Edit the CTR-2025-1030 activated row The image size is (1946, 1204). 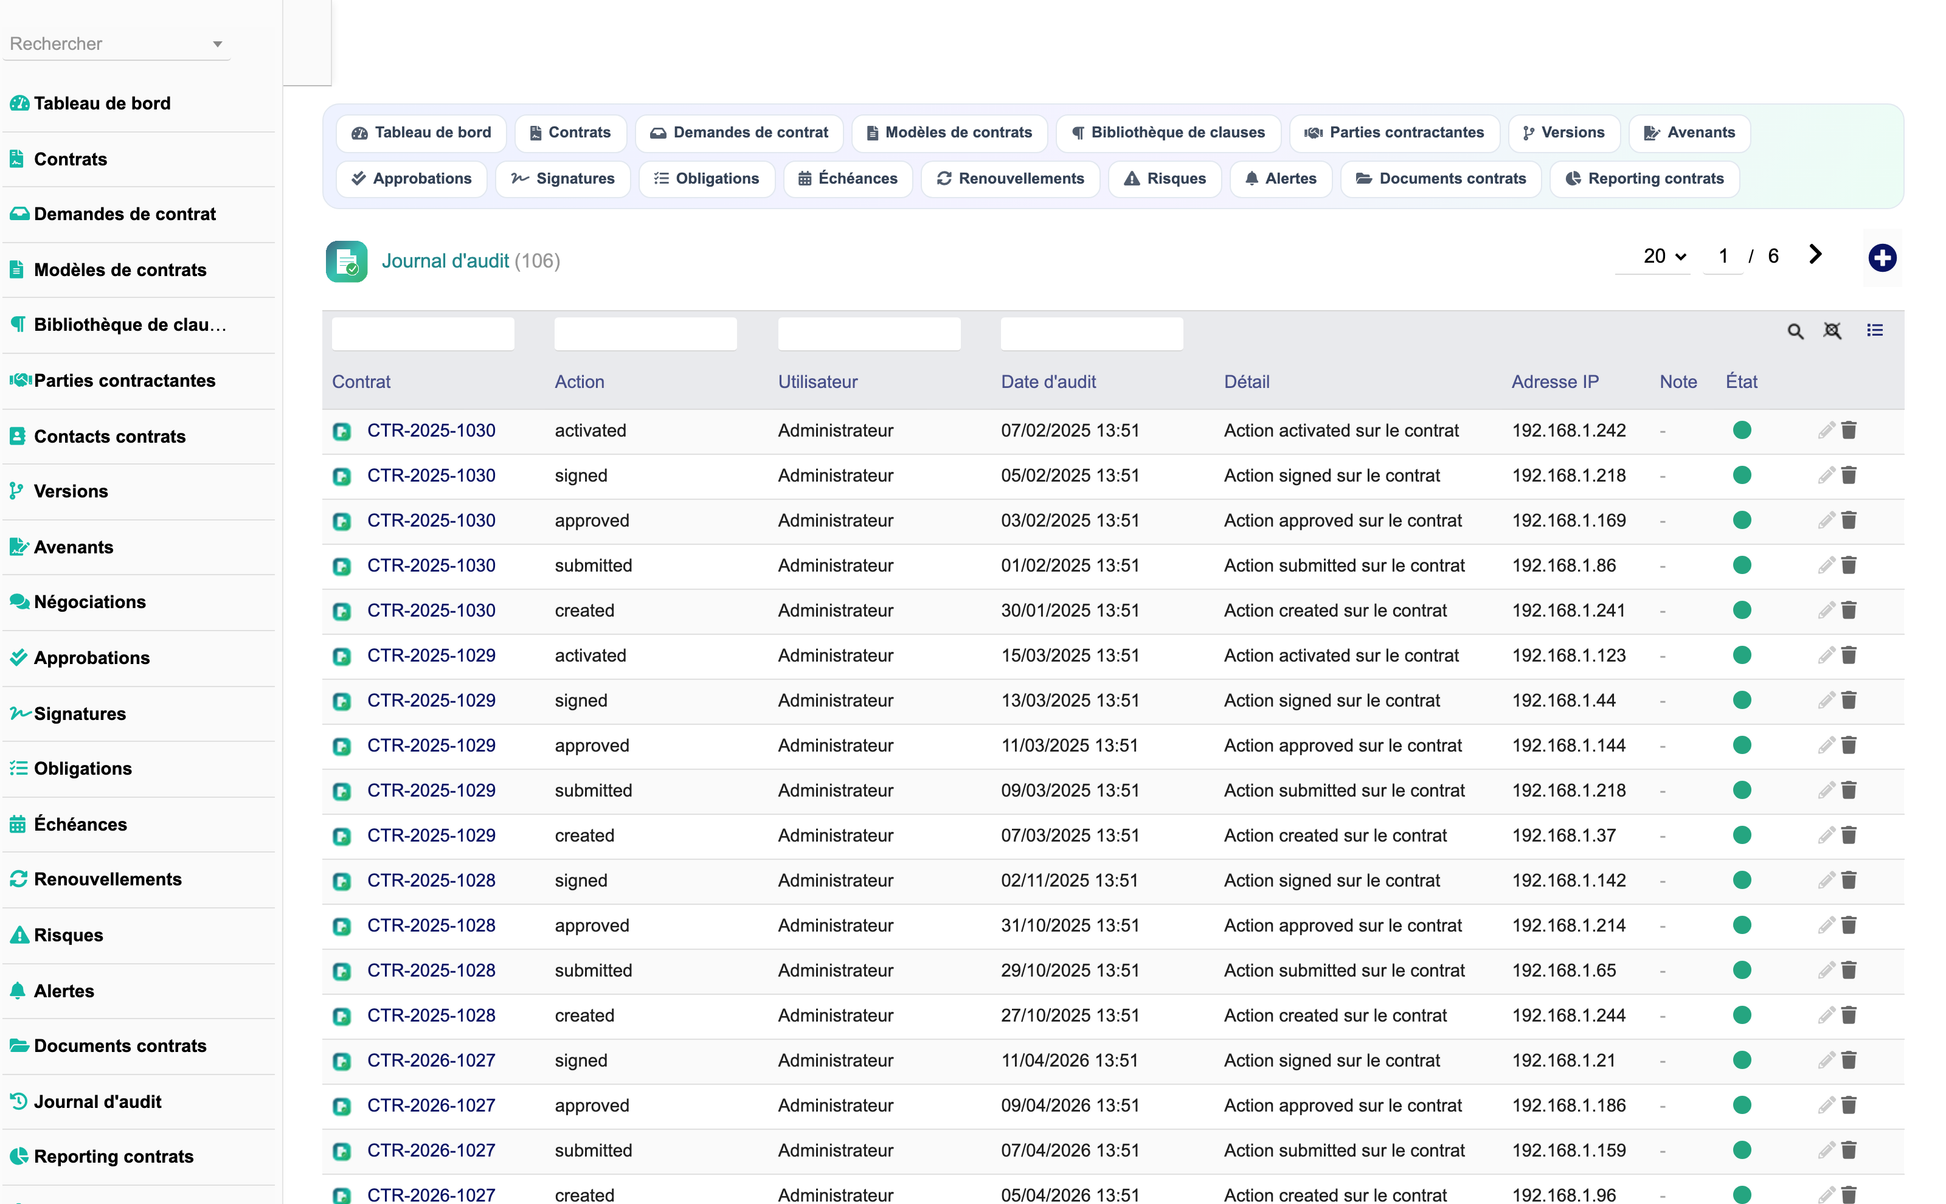click(x=1826, y=430)
